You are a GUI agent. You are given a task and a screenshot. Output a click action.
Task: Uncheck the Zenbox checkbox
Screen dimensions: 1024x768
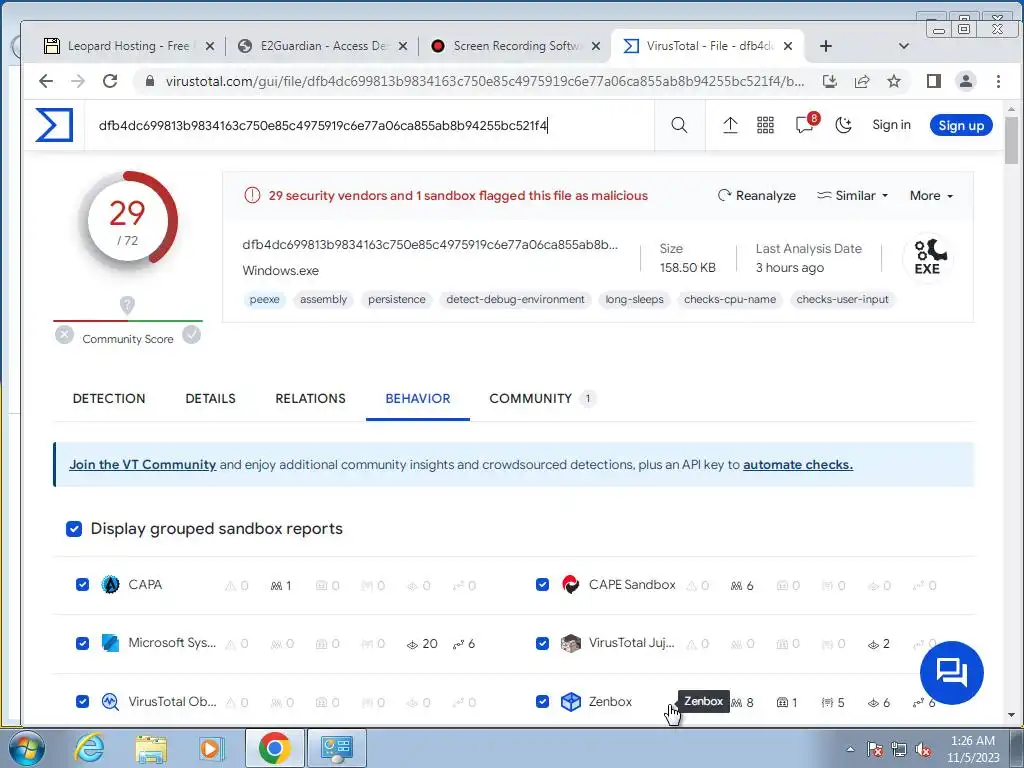point(542,701)
